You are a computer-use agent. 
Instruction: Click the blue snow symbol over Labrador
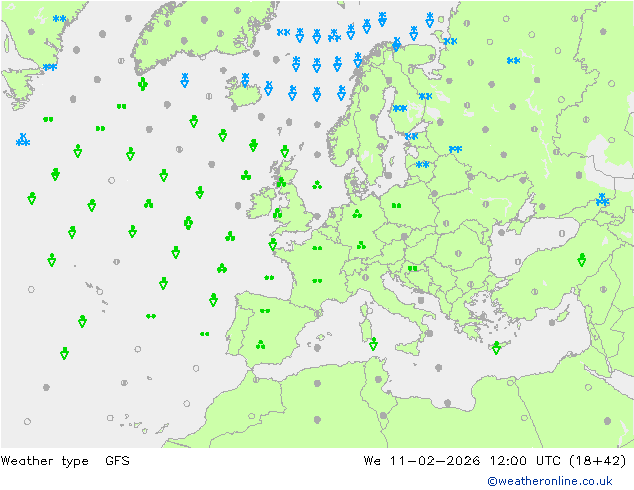coord(59,19)
